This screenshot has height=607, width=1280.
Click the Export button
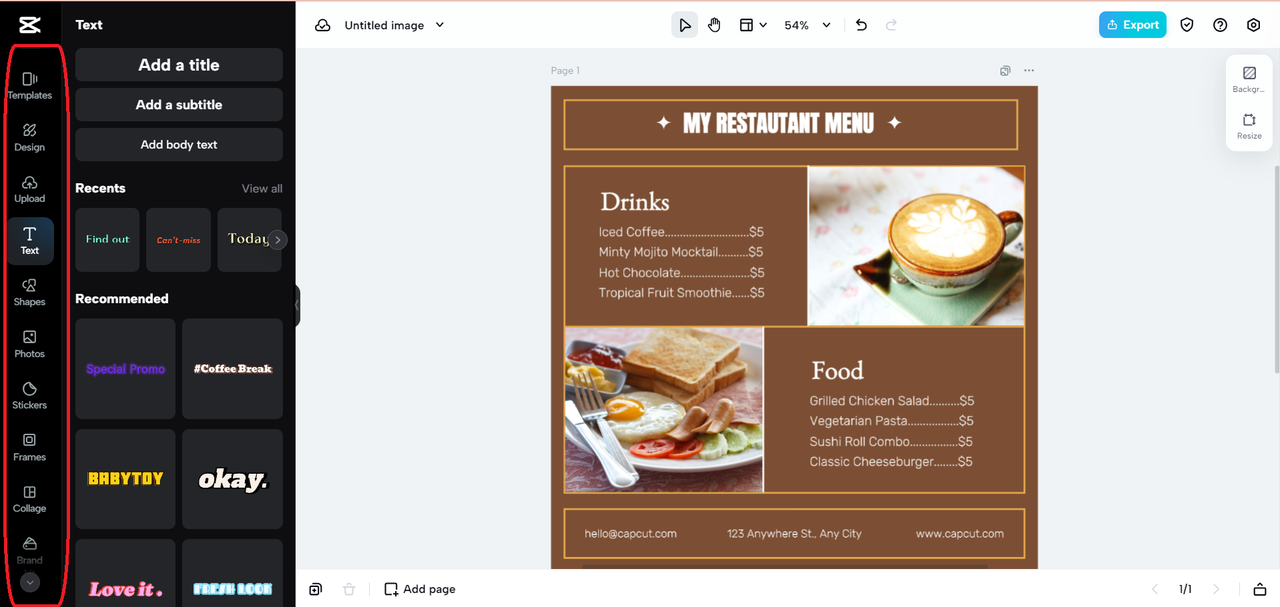pyautogui.click(x=1133, y=25)
